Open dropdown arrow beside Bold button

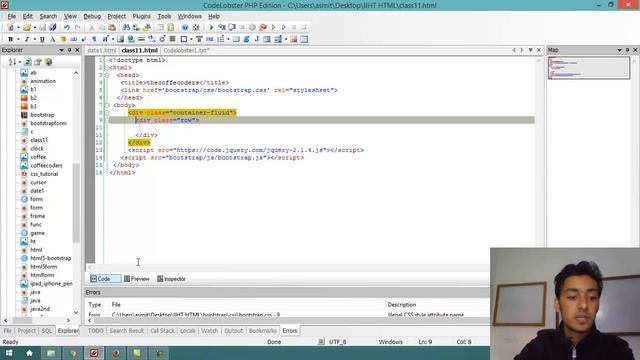pos(18,39)
